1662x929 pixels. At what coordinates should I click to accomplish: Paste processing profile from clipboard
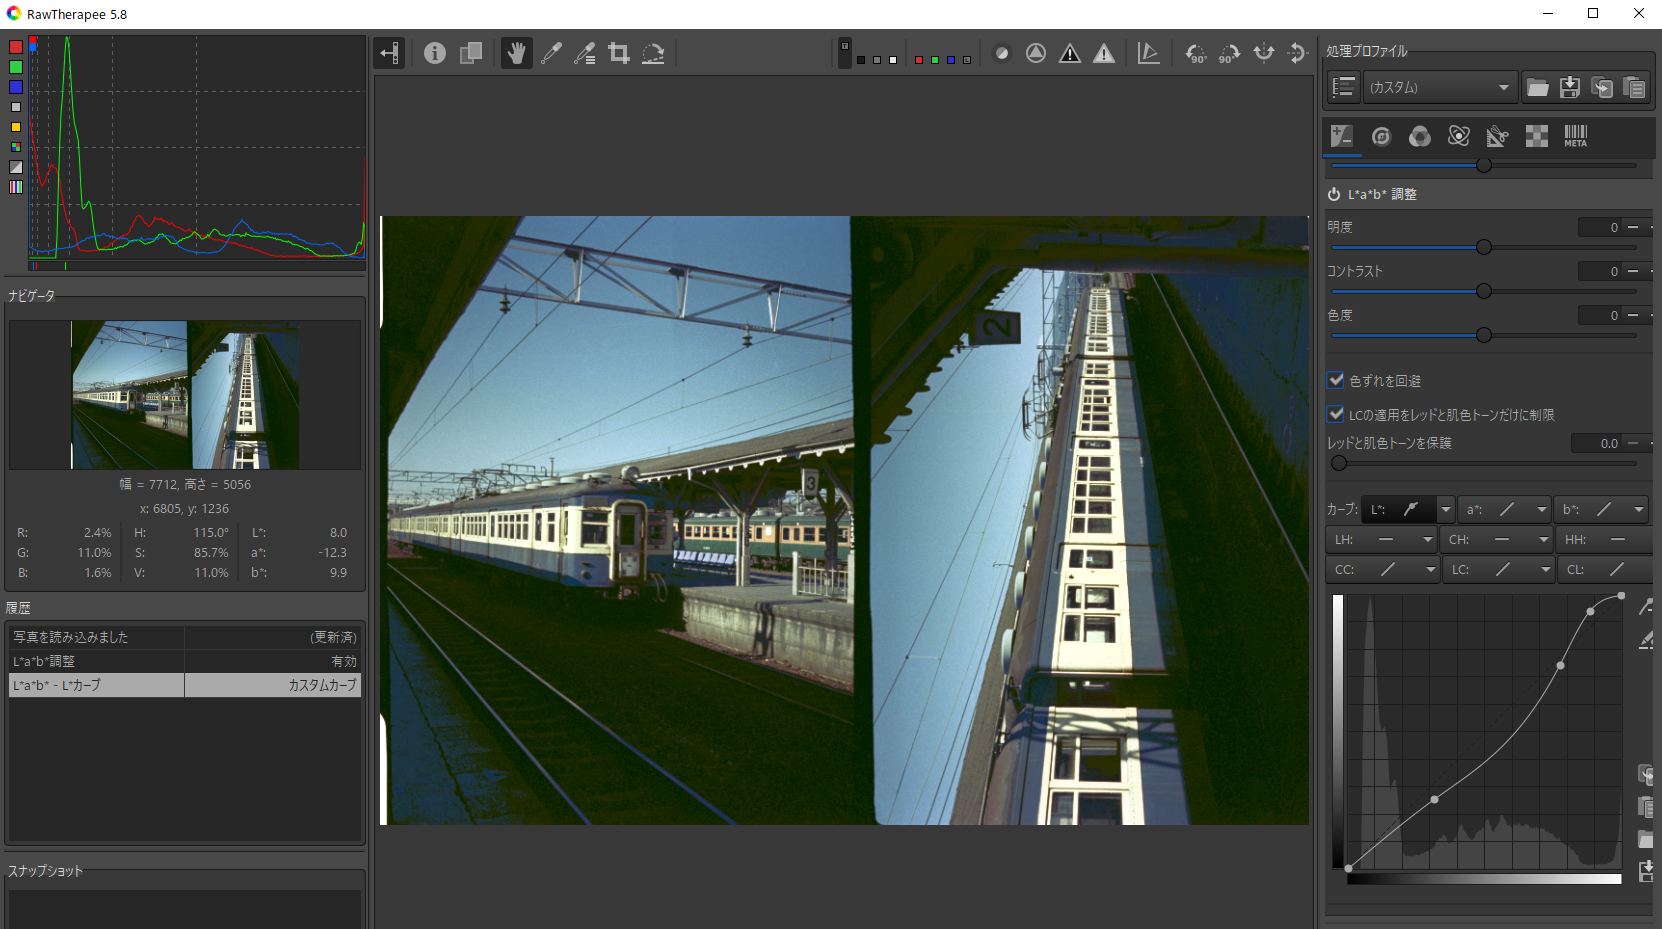(x=1634, y=87)
